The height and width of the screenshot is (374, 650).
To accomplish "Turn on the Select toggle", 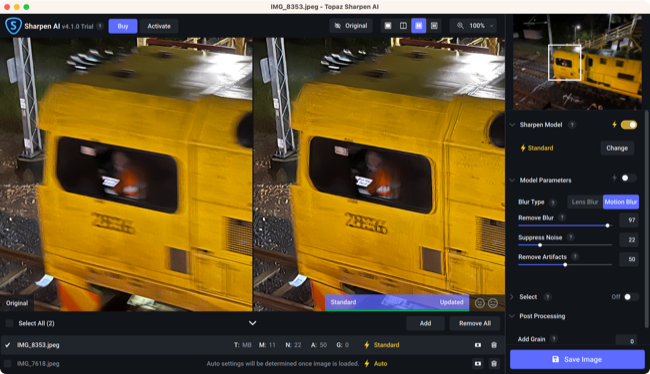I will [x=631, y=297].
